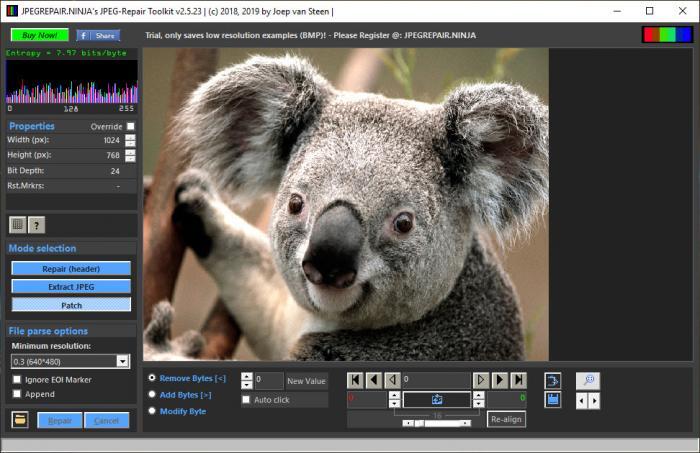The width and height of the screenshot is (700, 453).
Task: Choose the Patch mode
Action: tap(71, 304)
